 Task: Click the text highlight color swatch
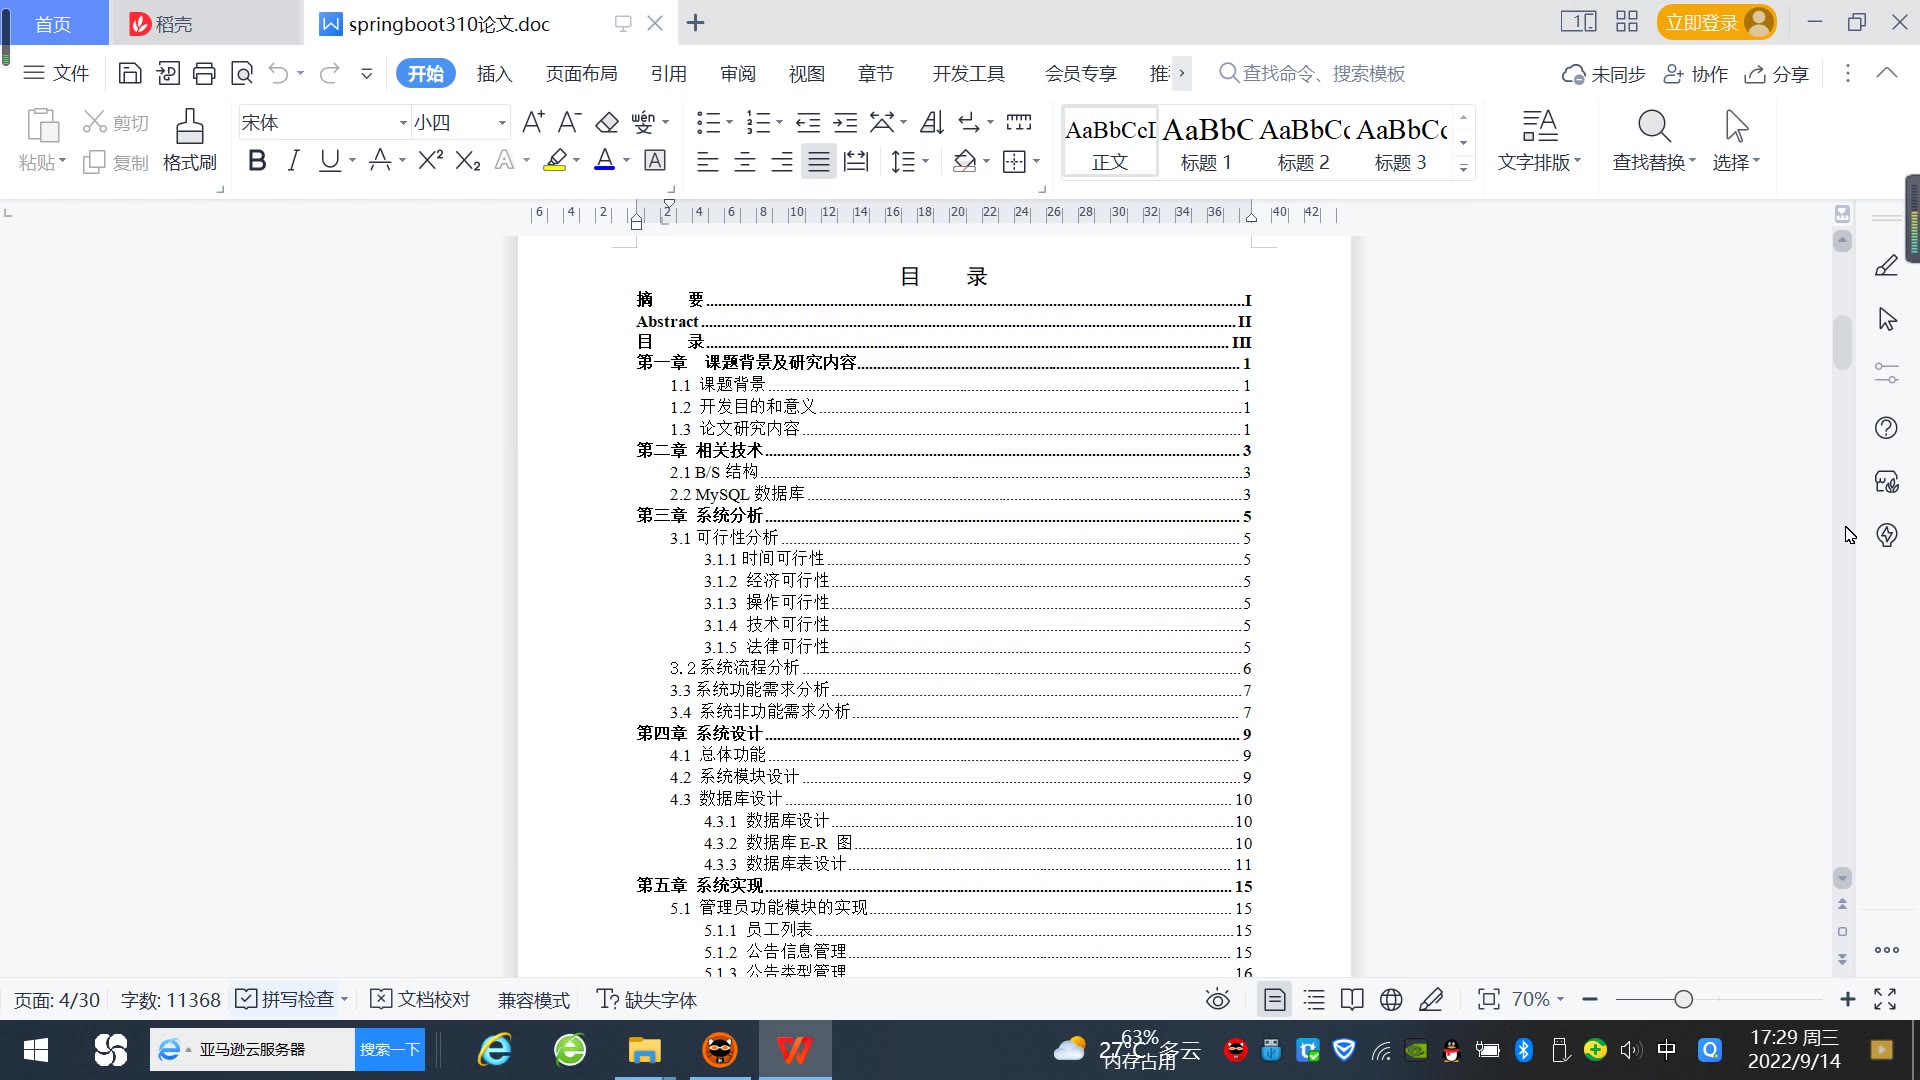pos(555,160)
